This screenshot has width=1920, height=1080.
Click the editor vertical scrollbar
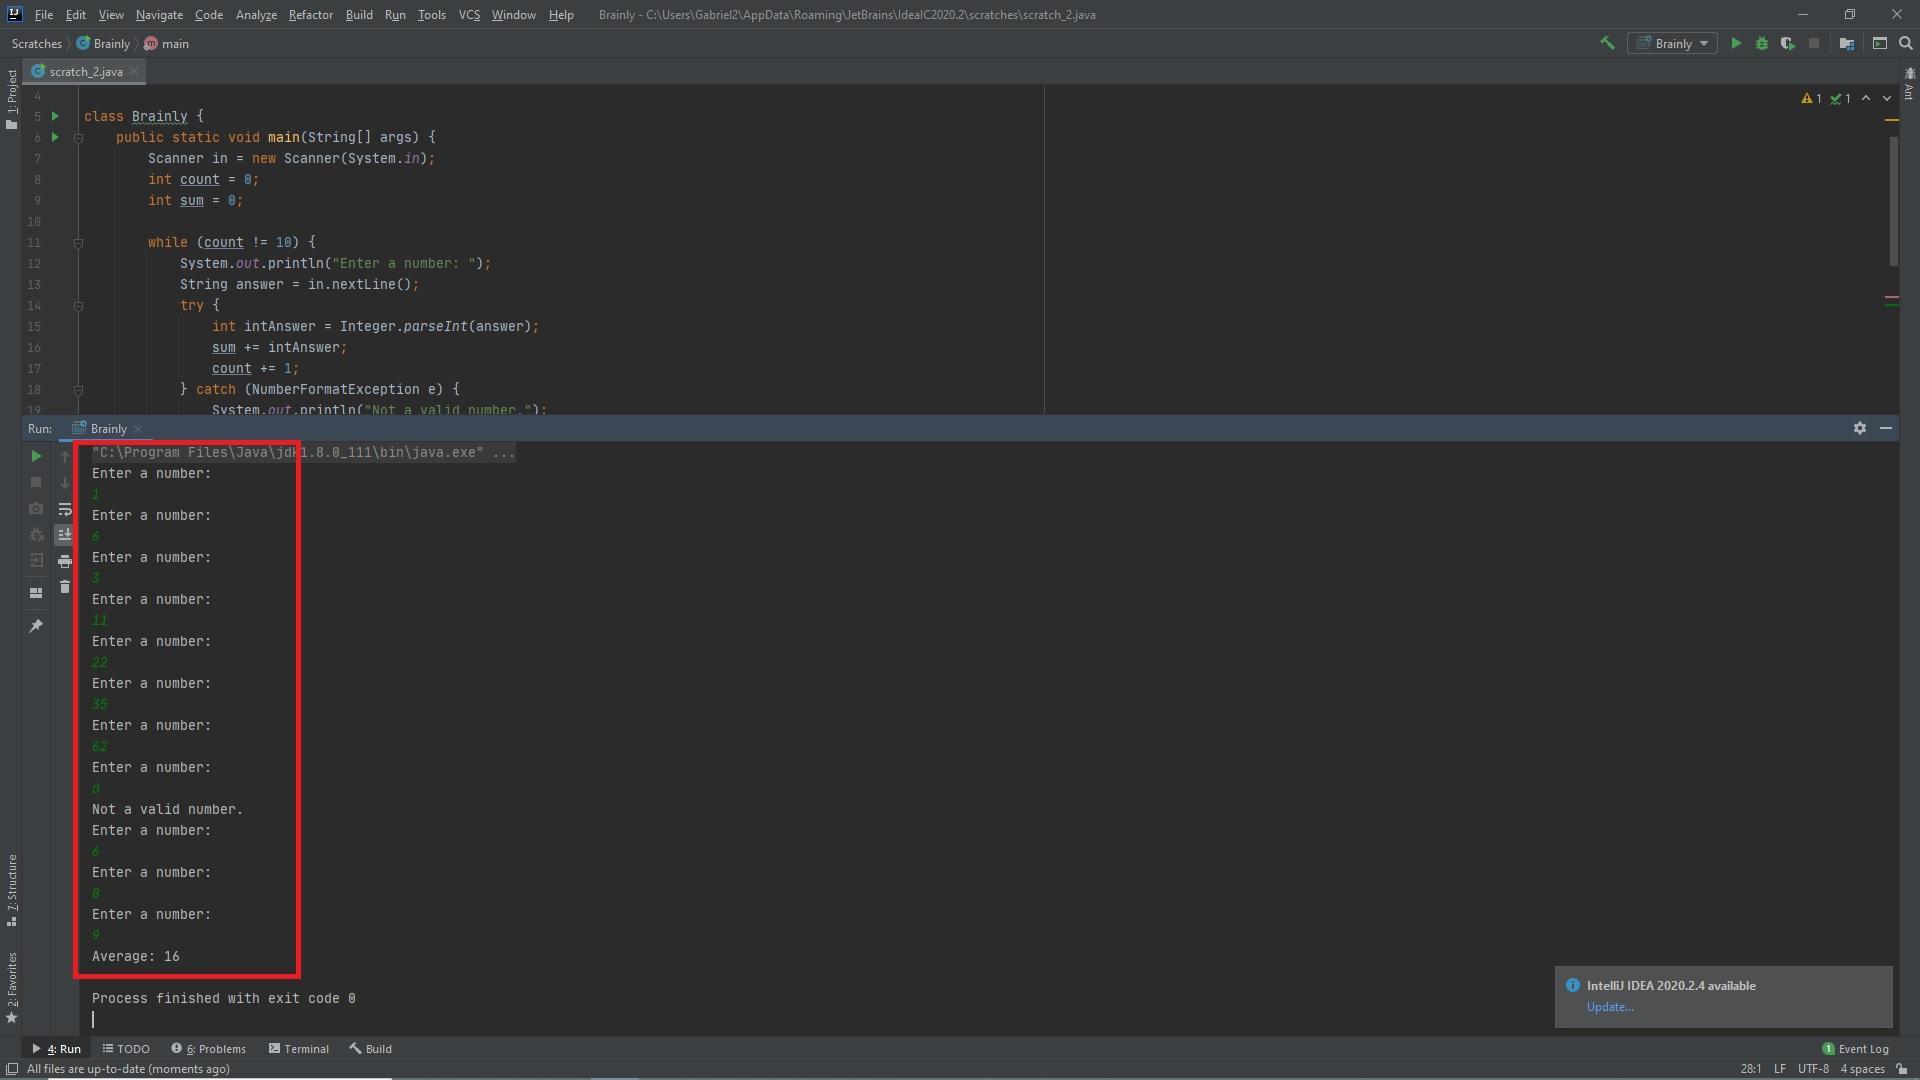tap(1892, 200)
